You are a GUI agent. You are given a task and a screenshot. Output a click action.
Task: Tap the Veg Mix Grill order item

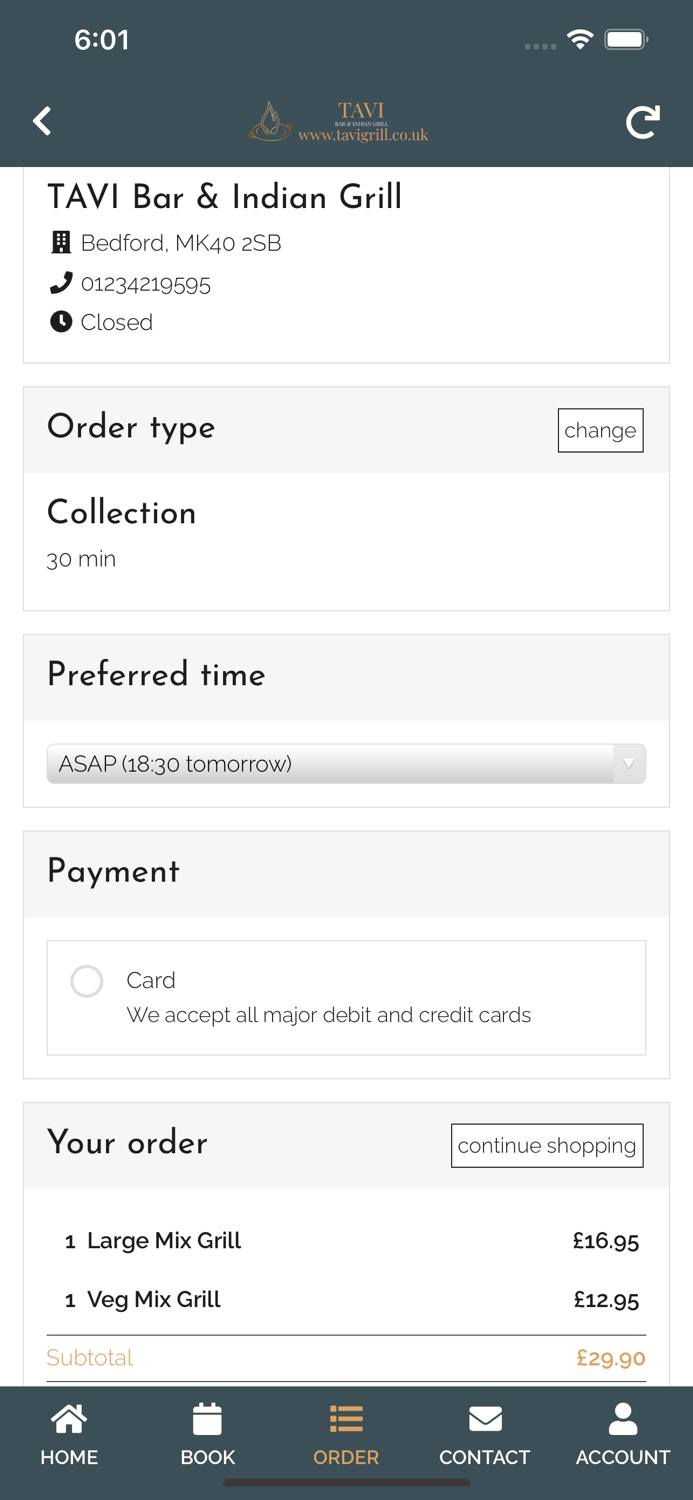tap(154, 1300)
